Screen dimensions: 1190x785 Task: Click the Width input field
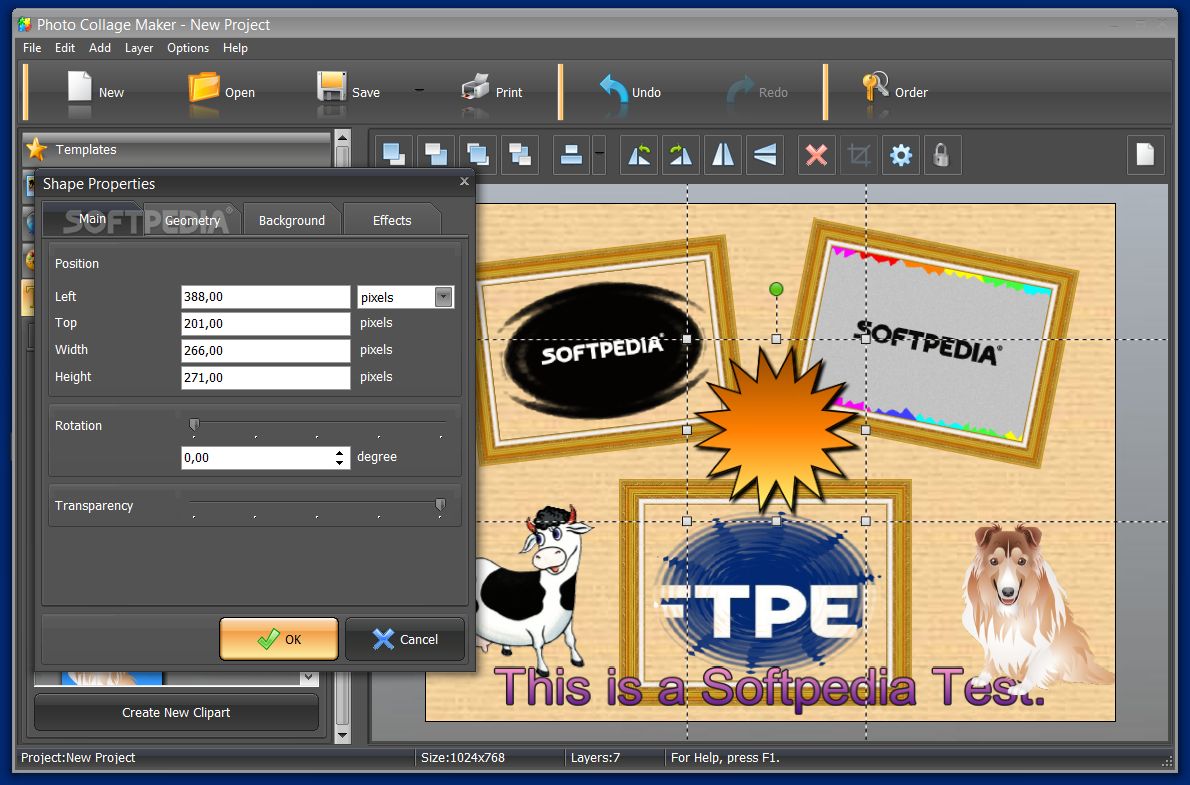click(x=266, y=350)
